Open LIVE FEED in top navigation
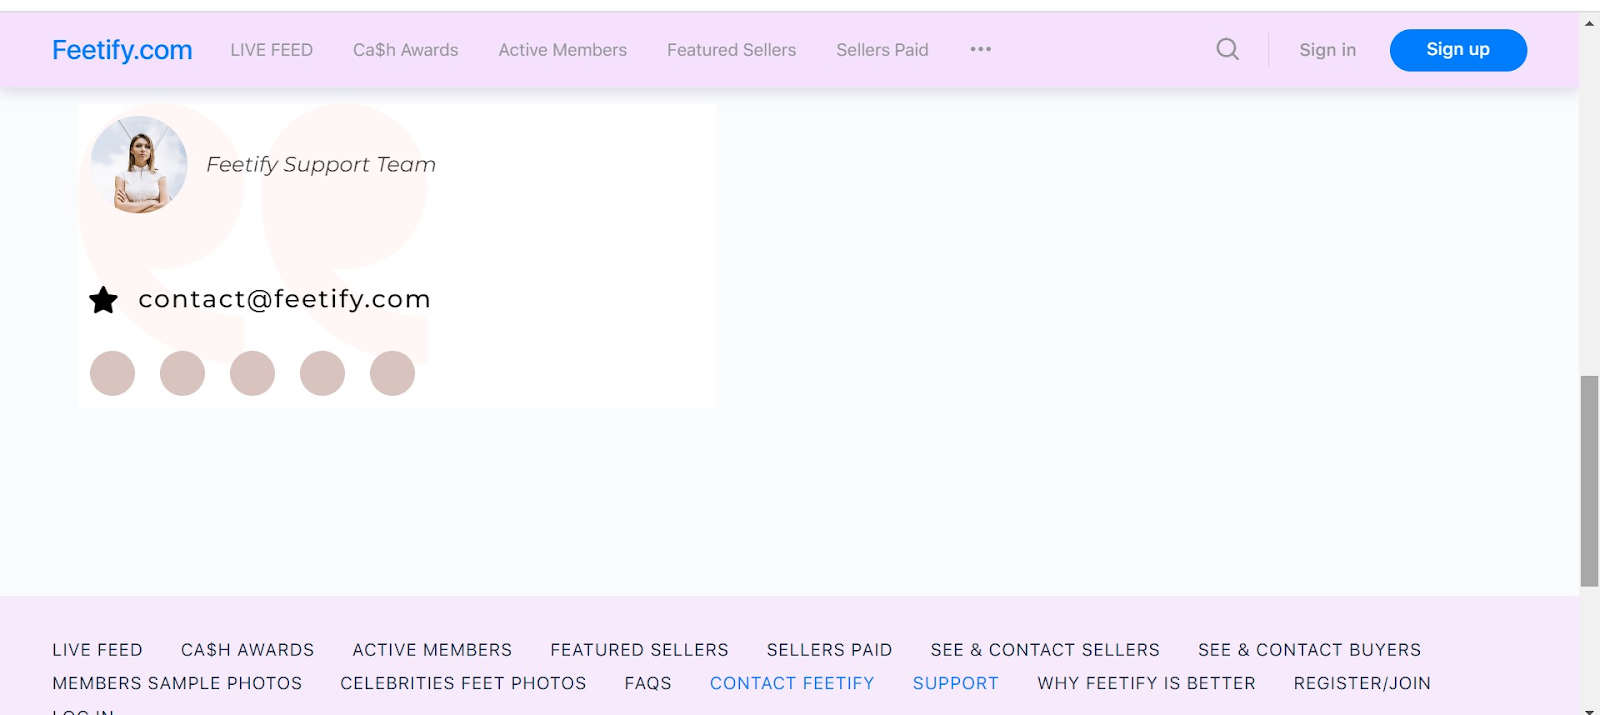 pos(272,50)
